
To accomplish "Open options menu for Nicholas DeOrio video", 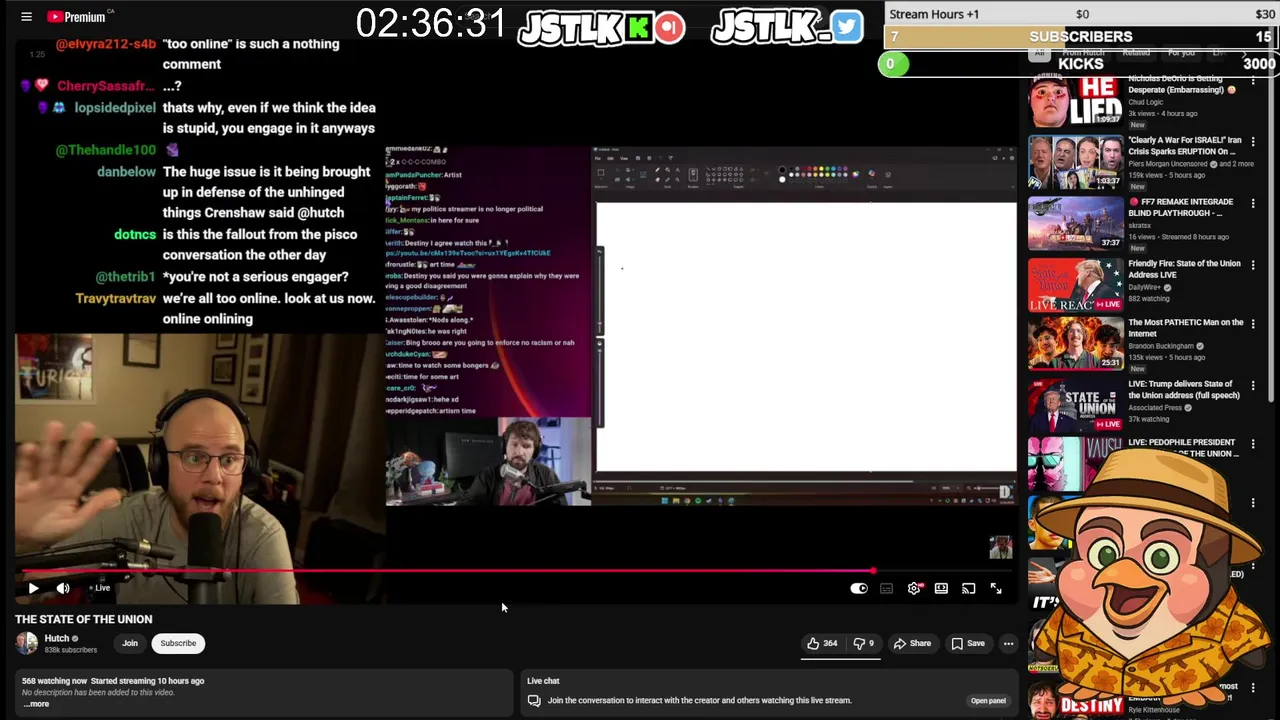I will (1253, 81).
